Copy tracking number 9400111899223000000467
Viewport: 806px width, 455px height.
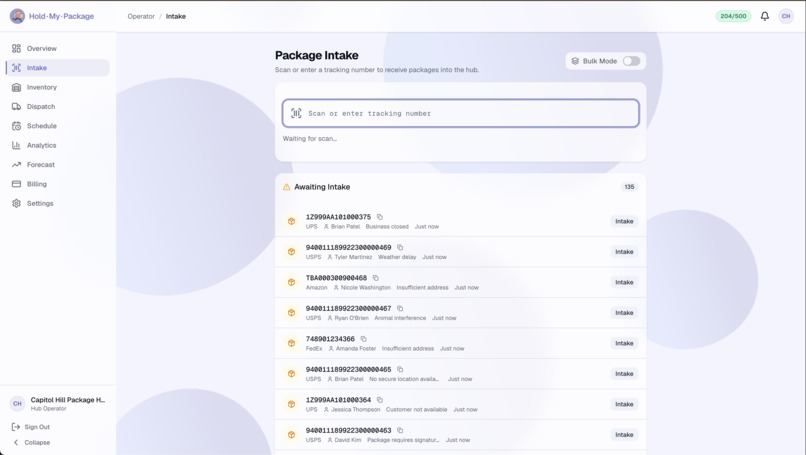(400, 308)
